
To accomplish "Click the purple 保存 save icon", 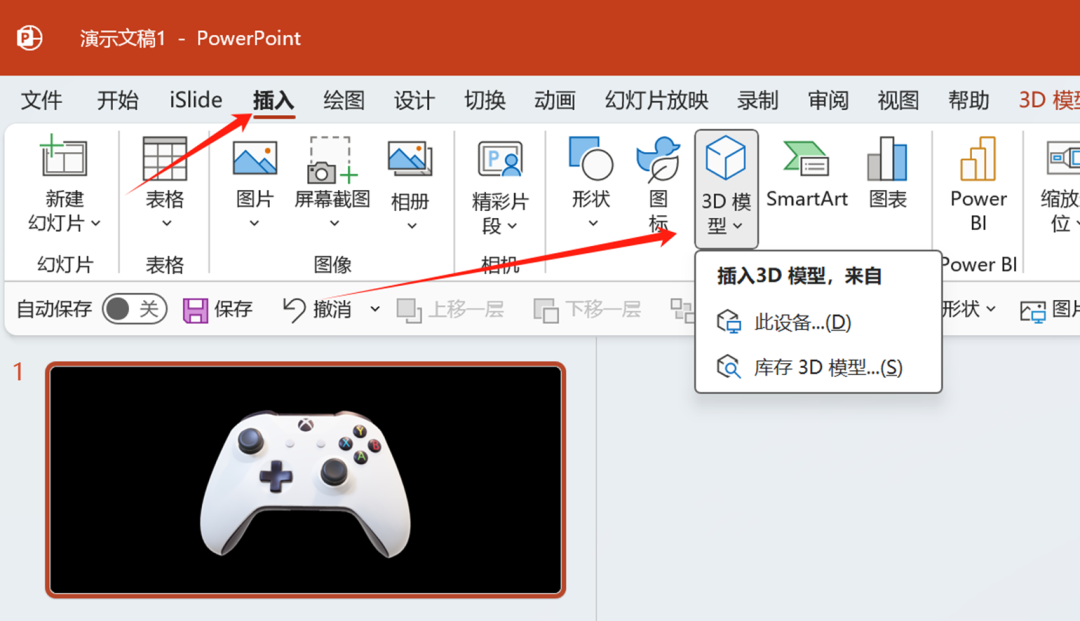I will pyautogui.click(x=196, y=310).
